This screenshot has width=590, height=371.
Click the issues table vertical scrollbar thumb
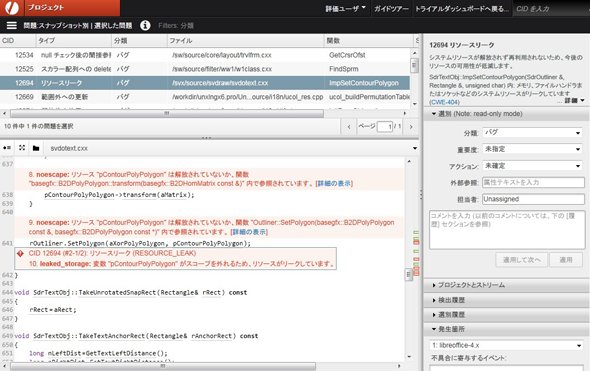coord(414,65)
